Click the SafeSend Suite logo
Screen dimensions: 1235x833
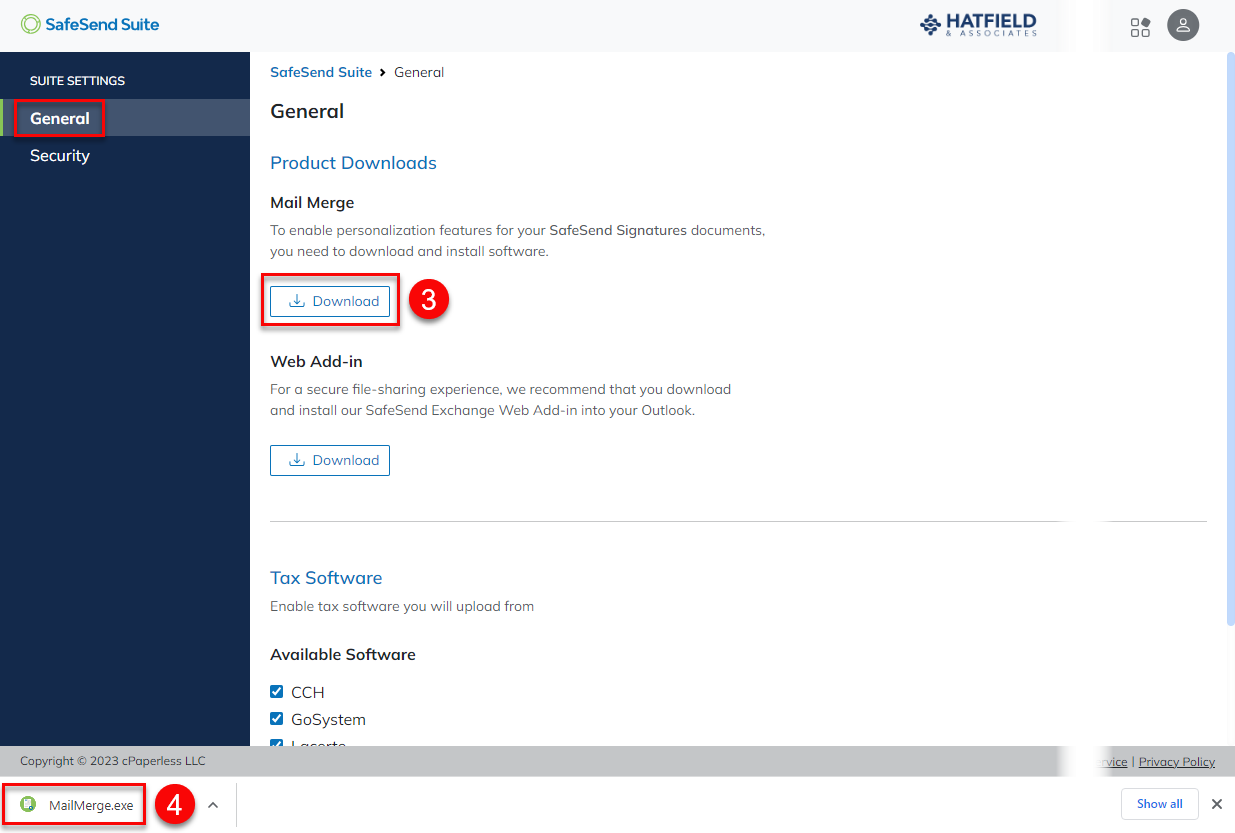tap(90, 24)
